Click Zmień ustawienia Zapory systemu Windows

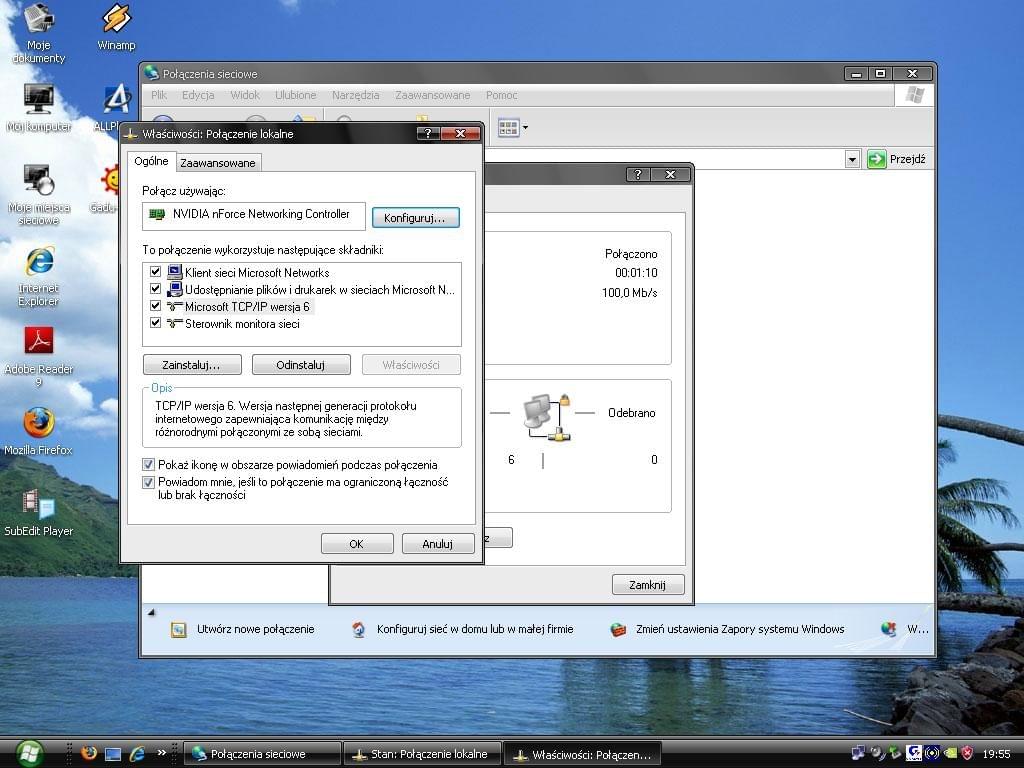coord(740,629)
